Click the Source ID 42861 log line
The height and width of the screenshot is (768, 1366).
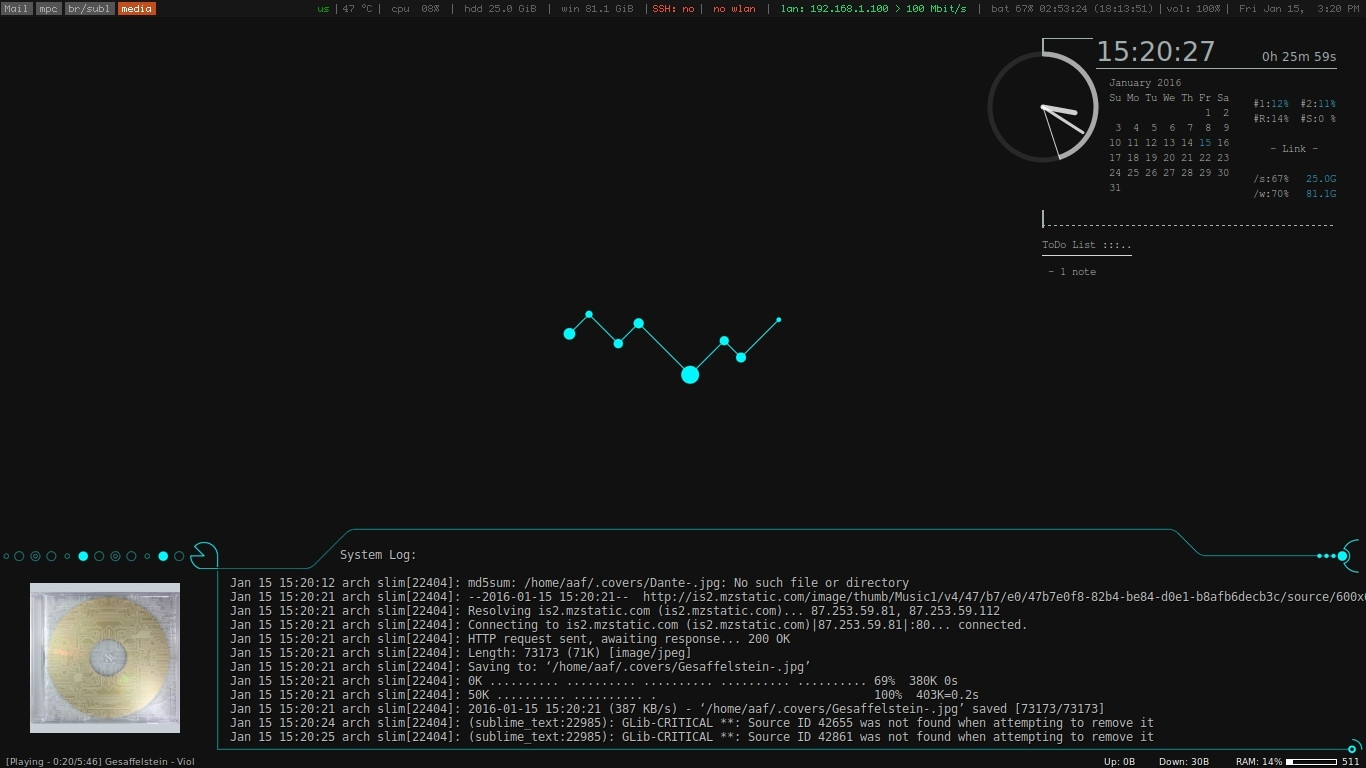click(x=692, y=737)
